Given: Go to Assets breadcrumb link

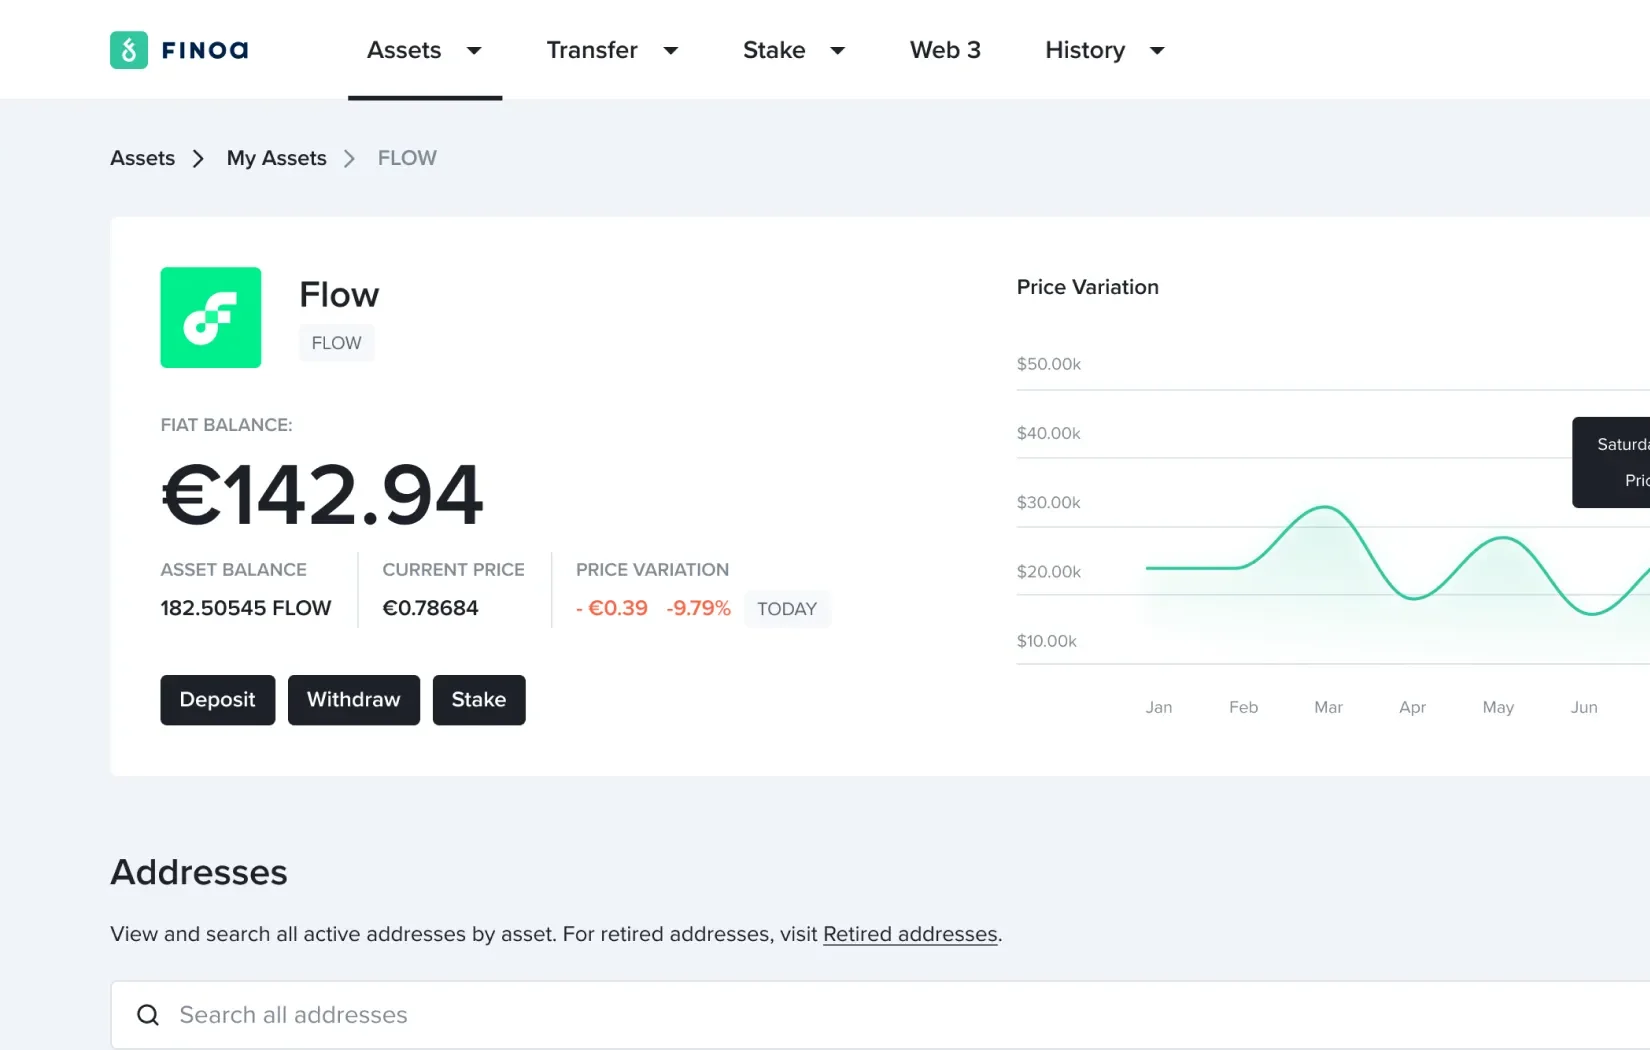Looking at the screenshot, I should click(143, 158).
